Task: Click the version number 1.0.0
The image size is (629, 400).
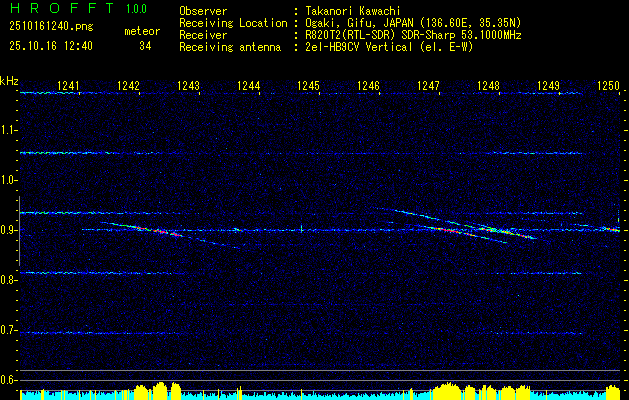Action: point(136,9)
